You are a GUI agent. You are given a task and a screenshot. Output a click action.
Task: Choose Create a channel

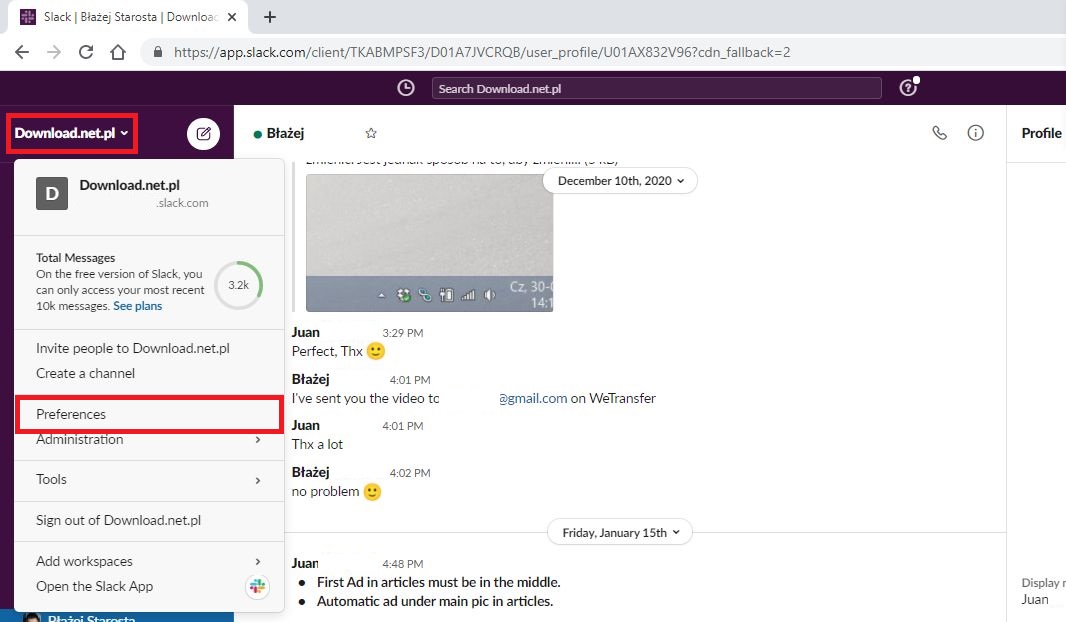tap(85, 373)
